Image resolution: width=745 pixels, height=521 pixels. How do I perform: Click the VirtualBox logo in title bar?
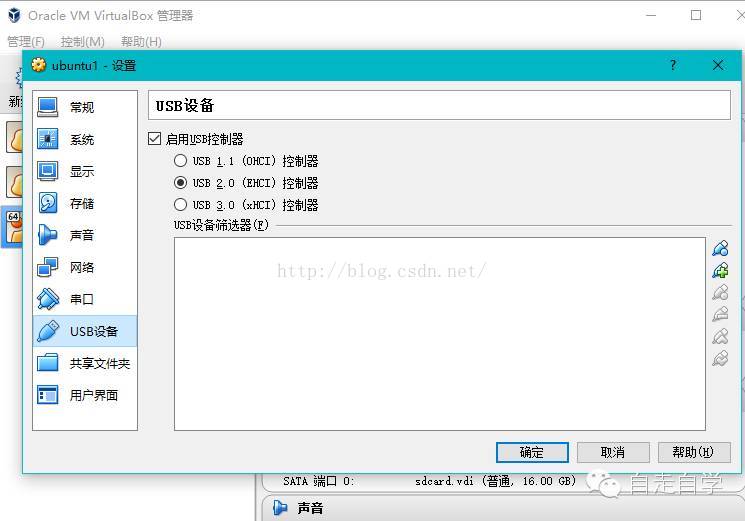(14, 15)
